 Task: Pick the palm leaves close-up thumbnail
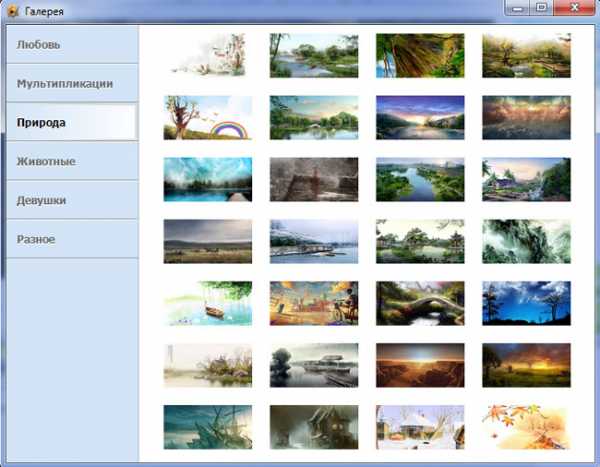(420, 55)
